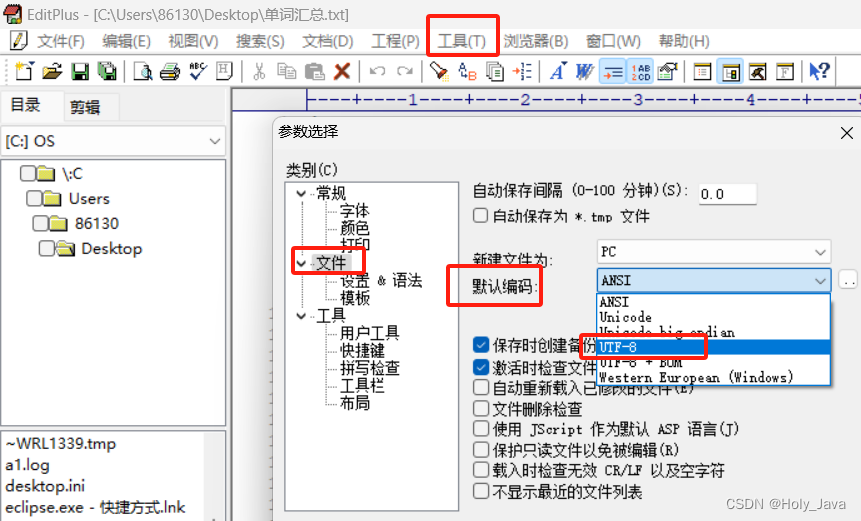Enable 载入时检查无效 CR/LF 以及空字符
The width and height of the screenshot is (861, 521).
pyautogui.click(x=480, y=470)
